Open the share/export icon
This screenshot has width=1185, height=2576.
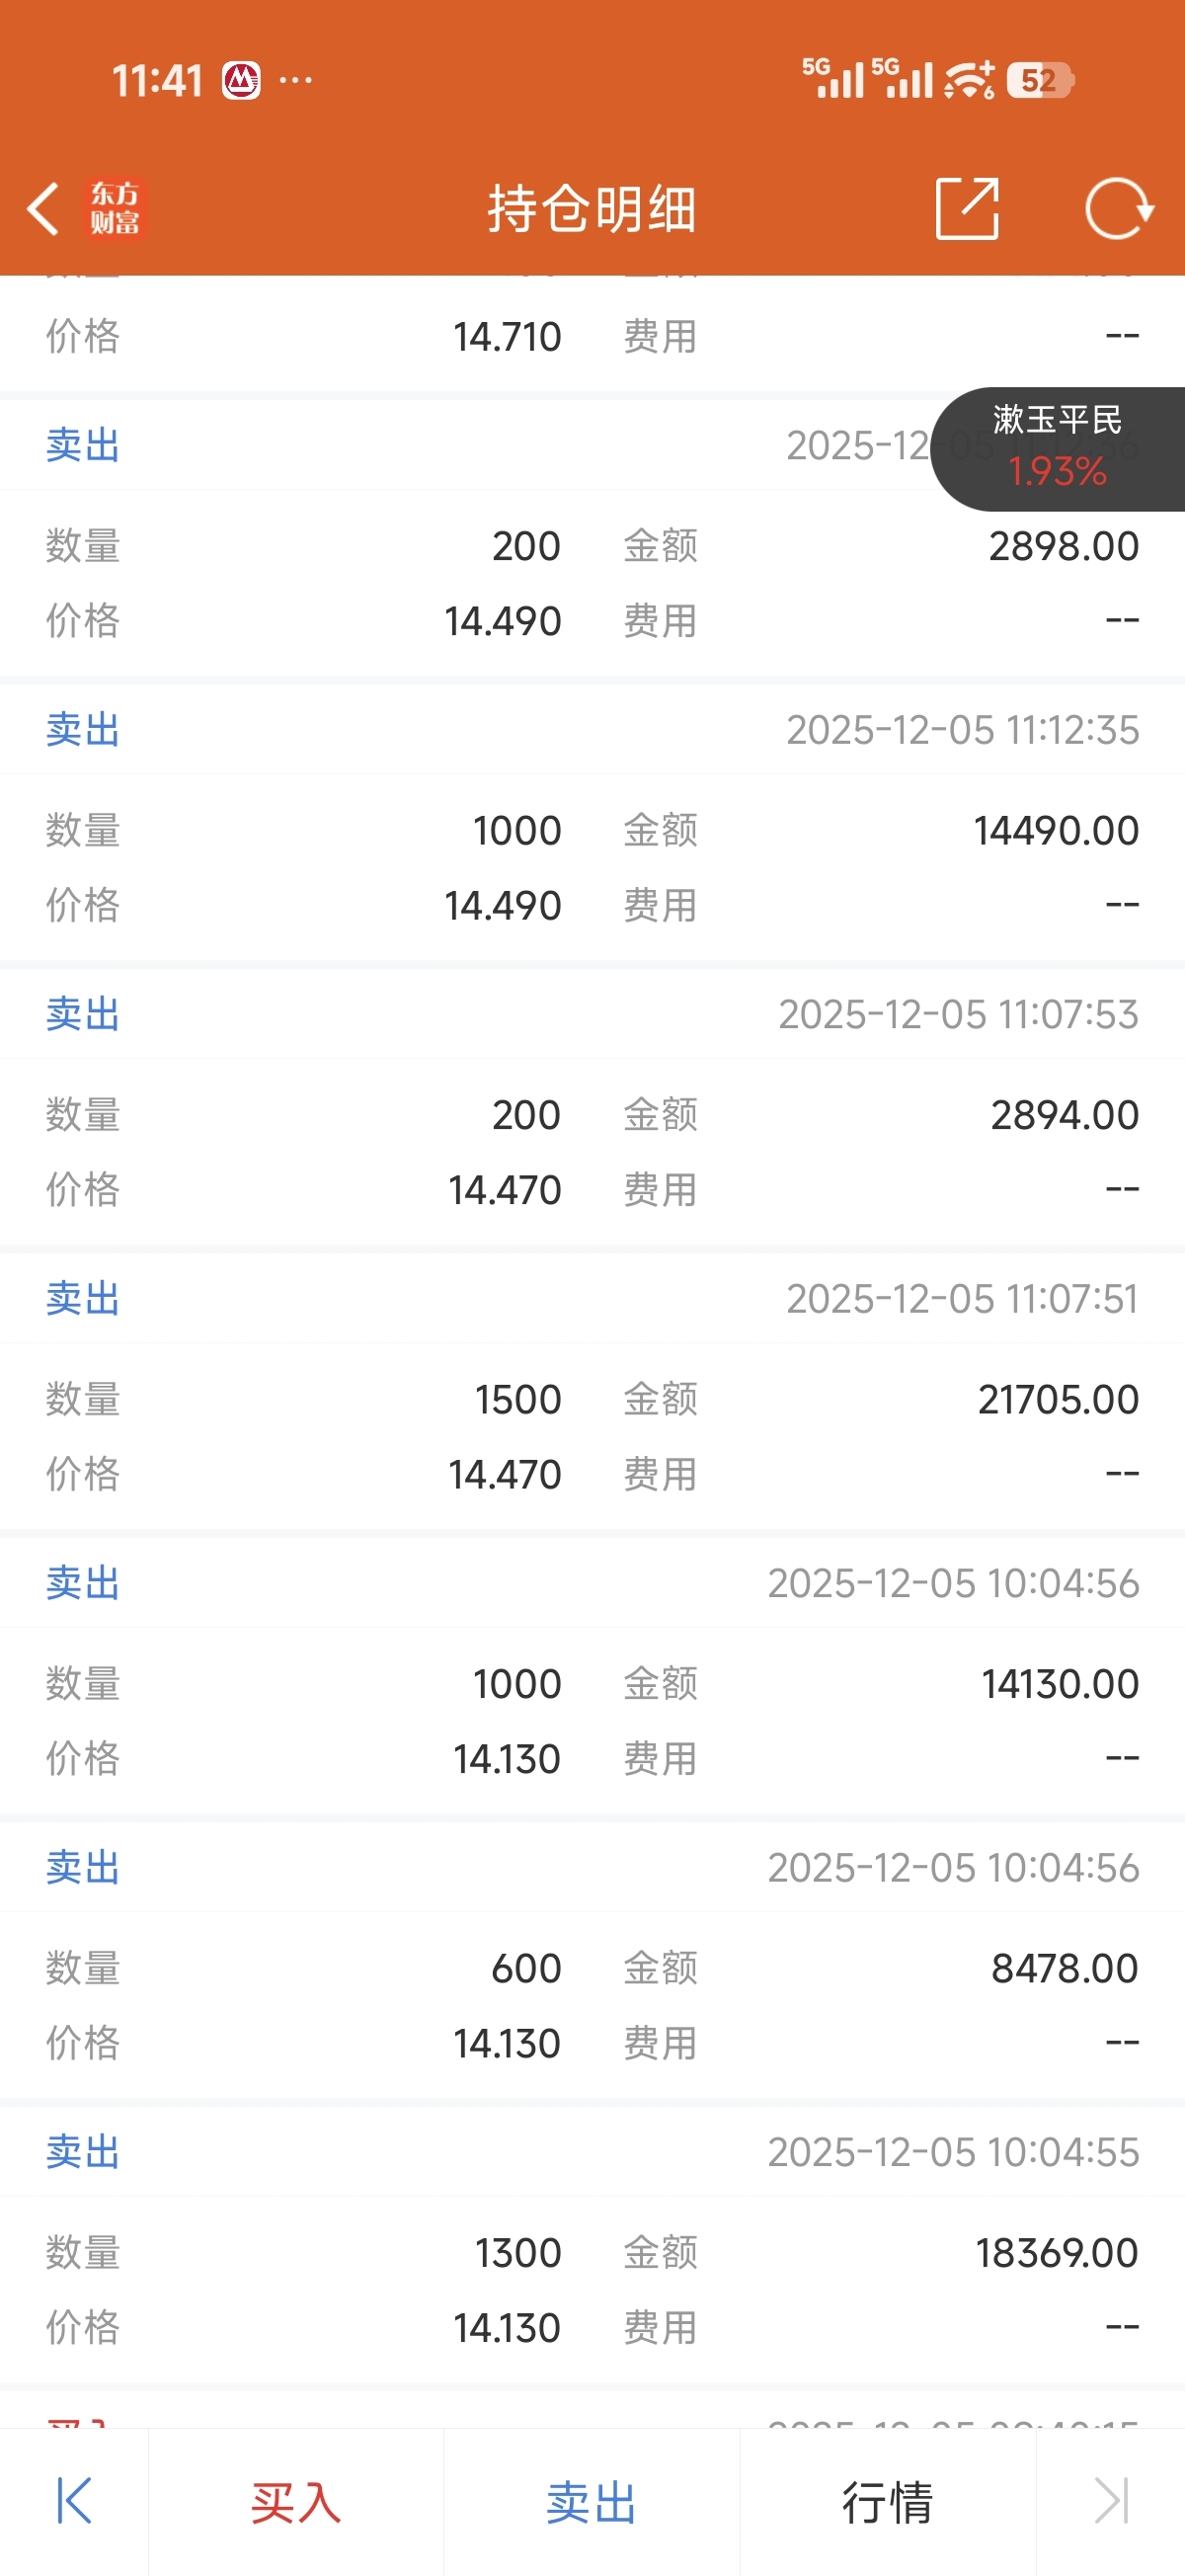tap(966, 208)
